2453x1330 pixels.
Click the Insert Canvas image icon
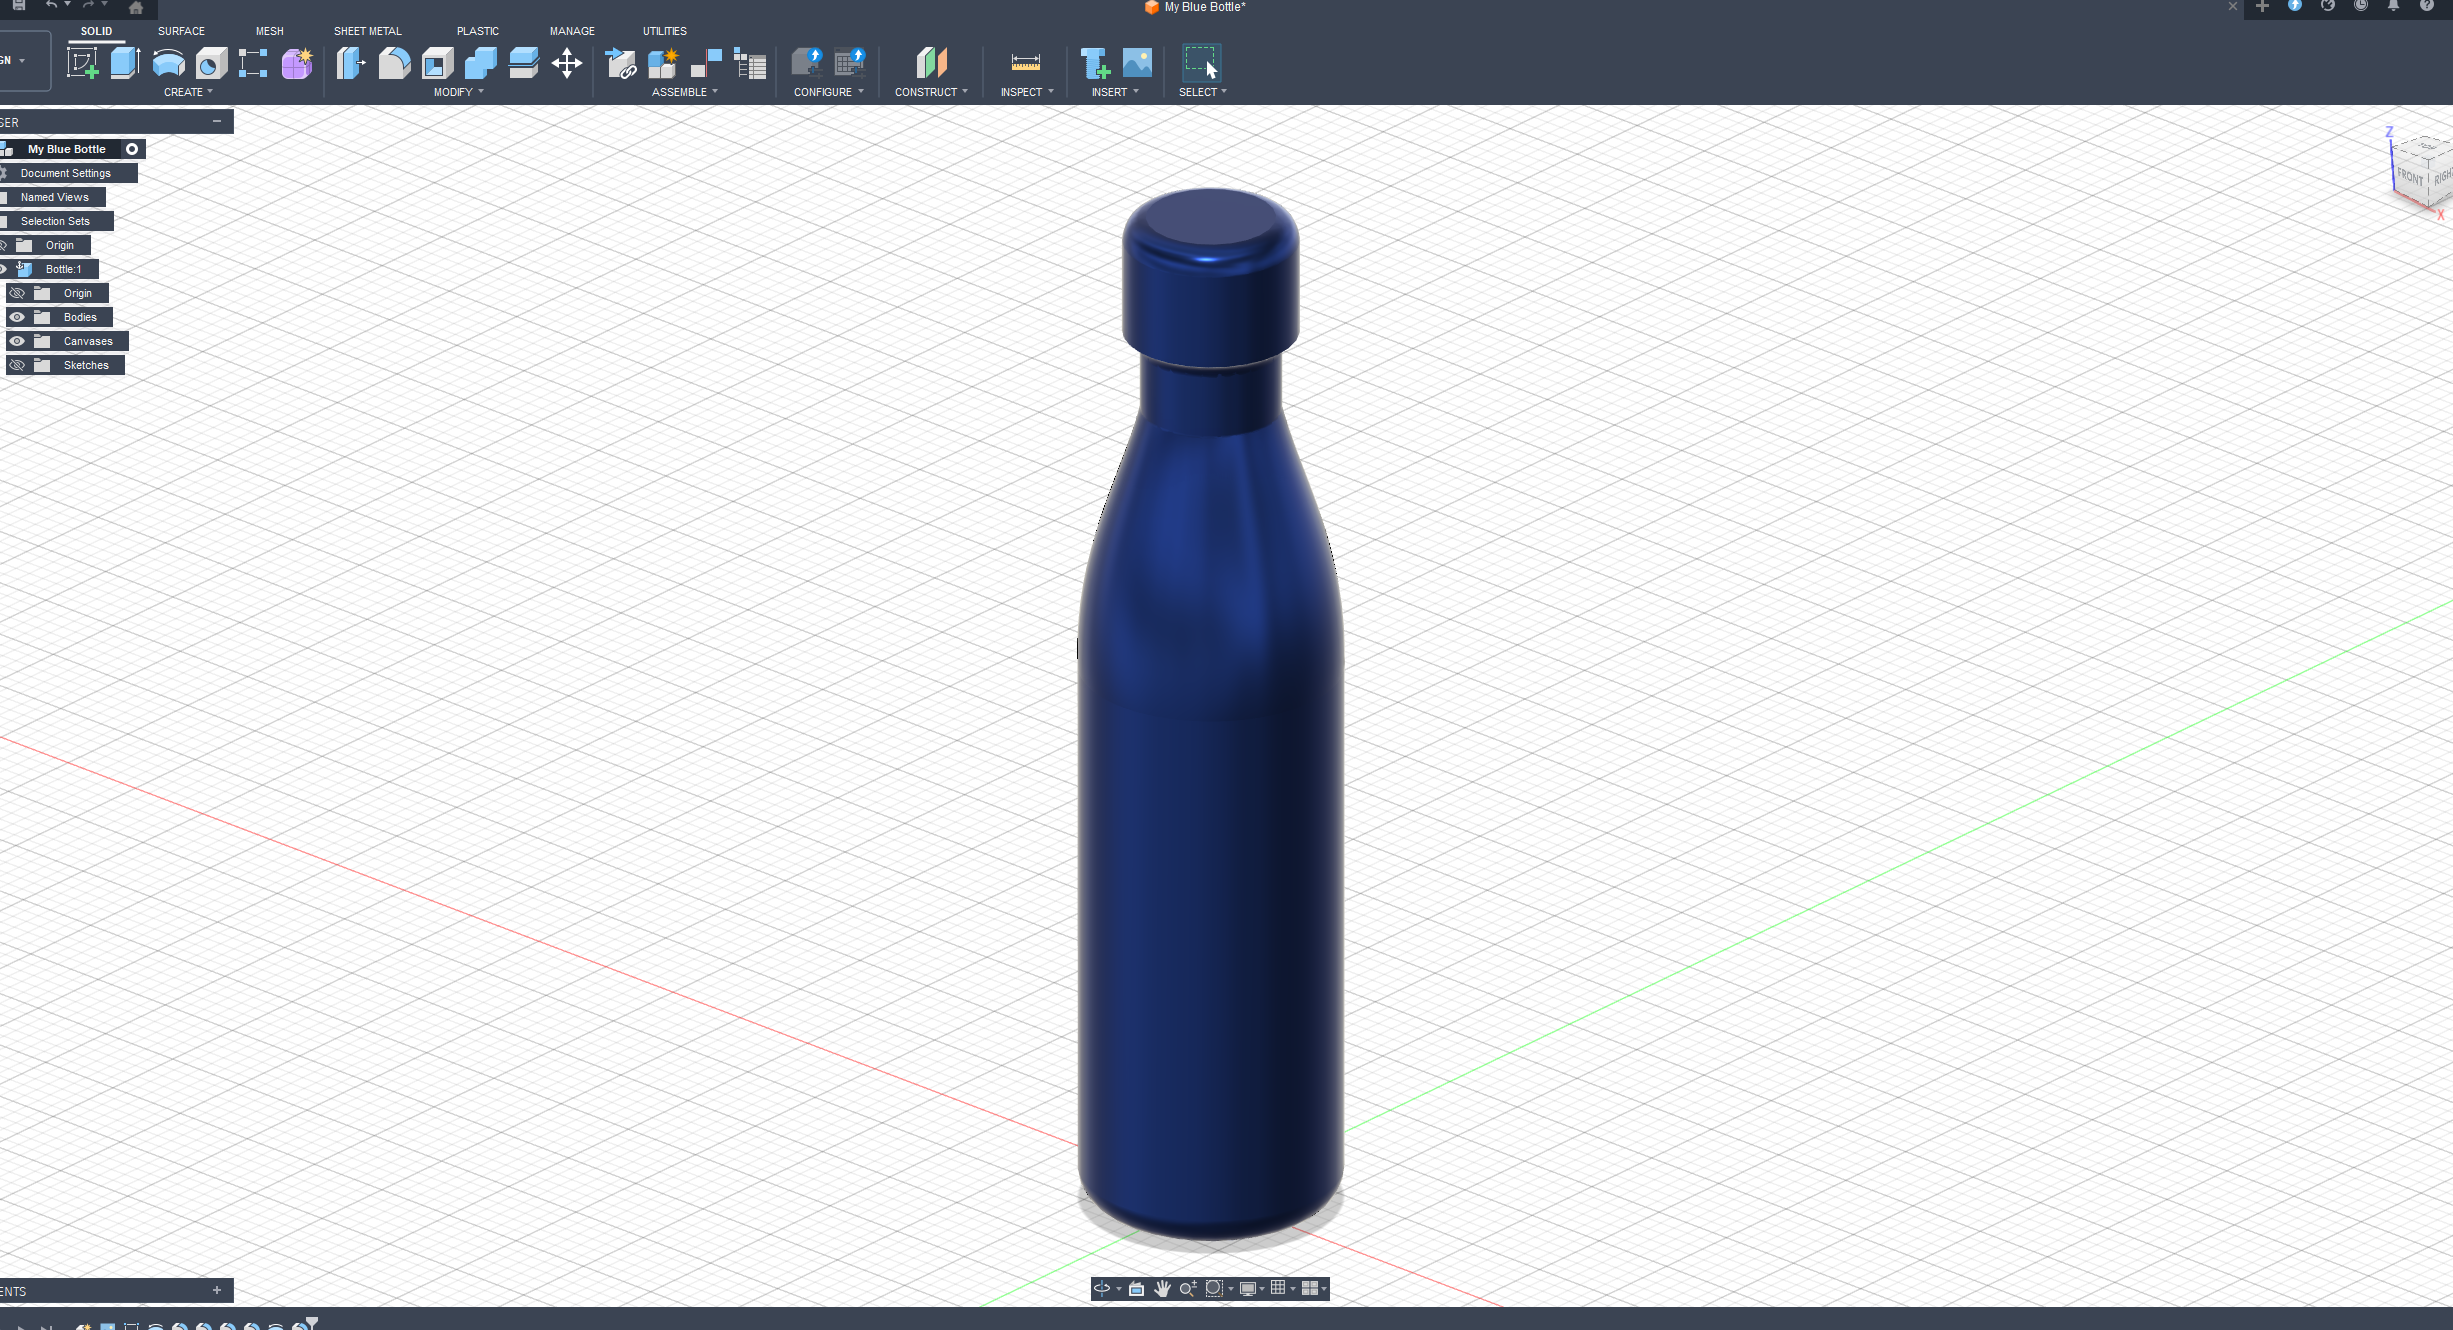click(x=1137, y=63)
